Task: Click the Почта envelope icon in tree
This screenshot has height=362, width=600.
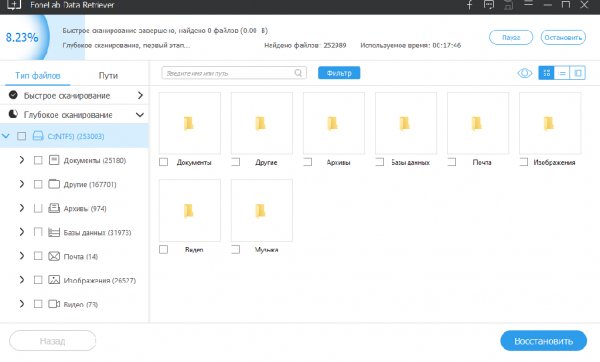Action: 54,256
